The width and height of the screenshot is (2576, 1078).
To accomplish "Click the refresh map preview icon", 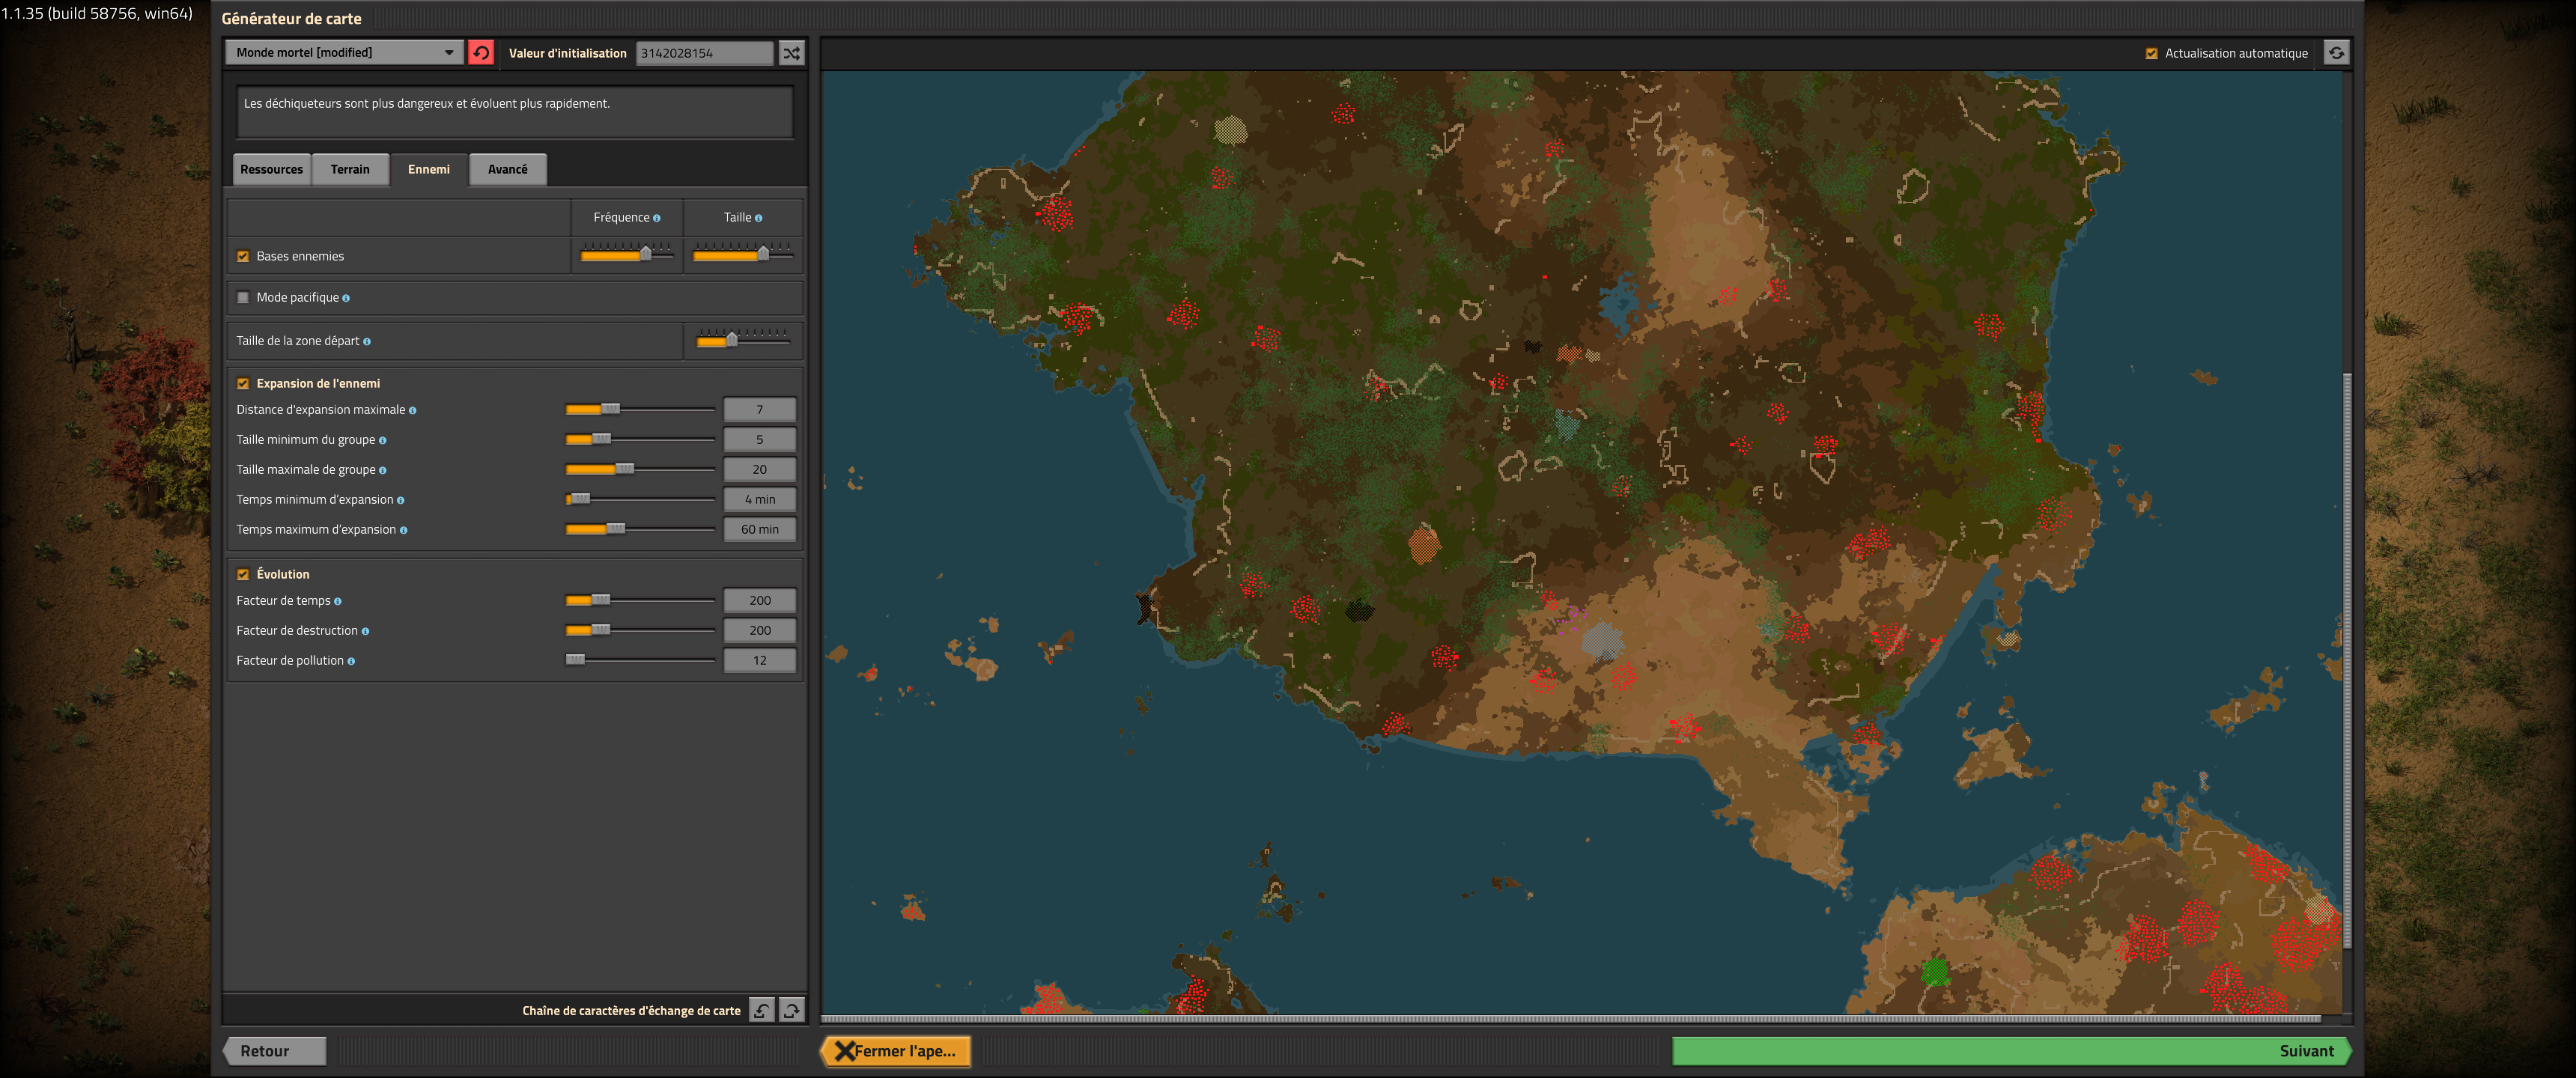I will [2336, 53].
